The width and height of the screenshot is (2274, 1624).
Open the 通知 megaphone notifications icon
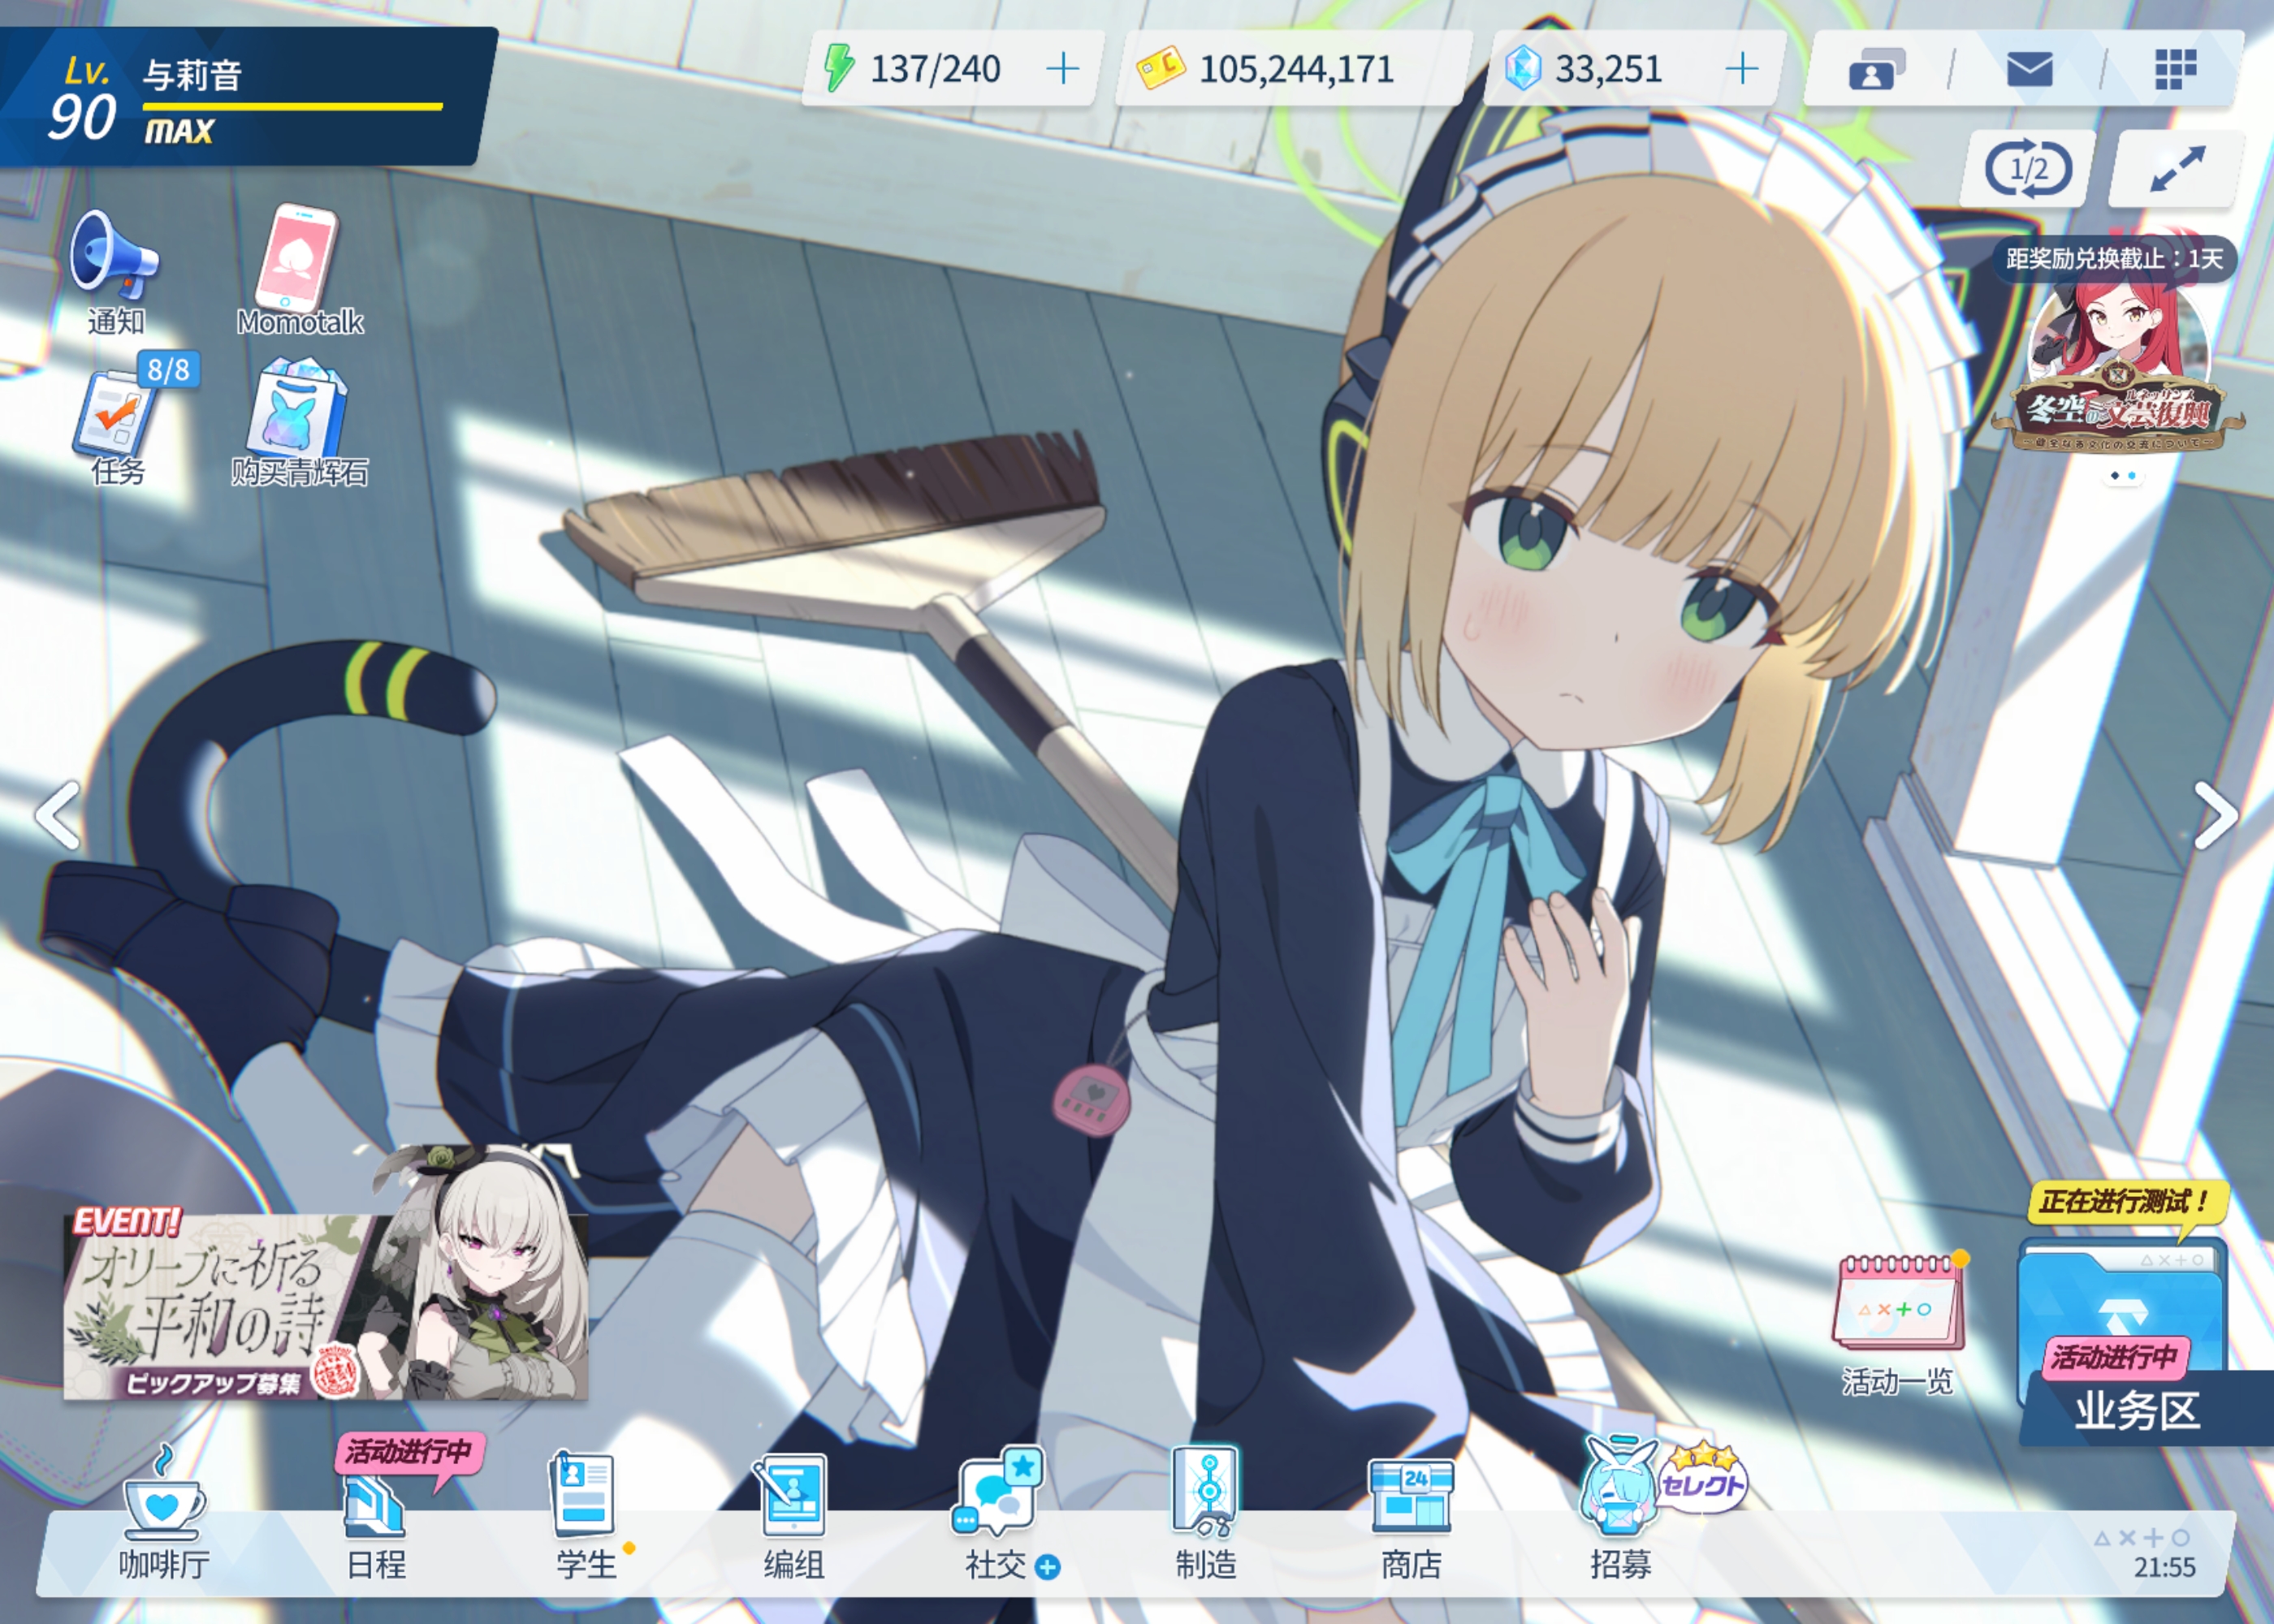114,258
